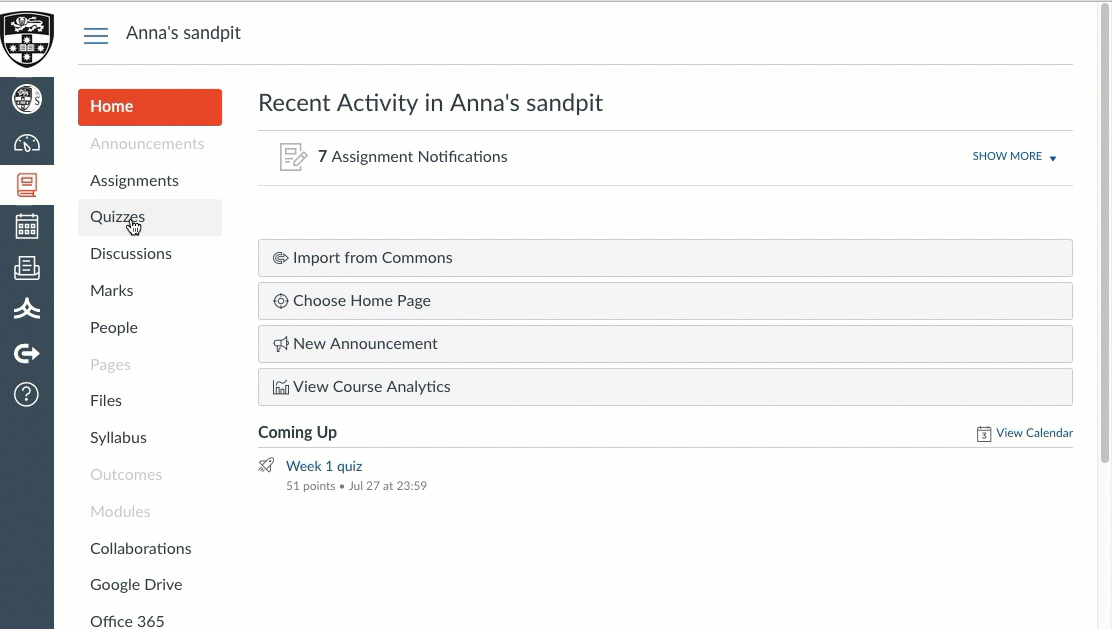Open the Courses book icon
Viewport: 1112px width, 629px height.
[x=27, y=185]
